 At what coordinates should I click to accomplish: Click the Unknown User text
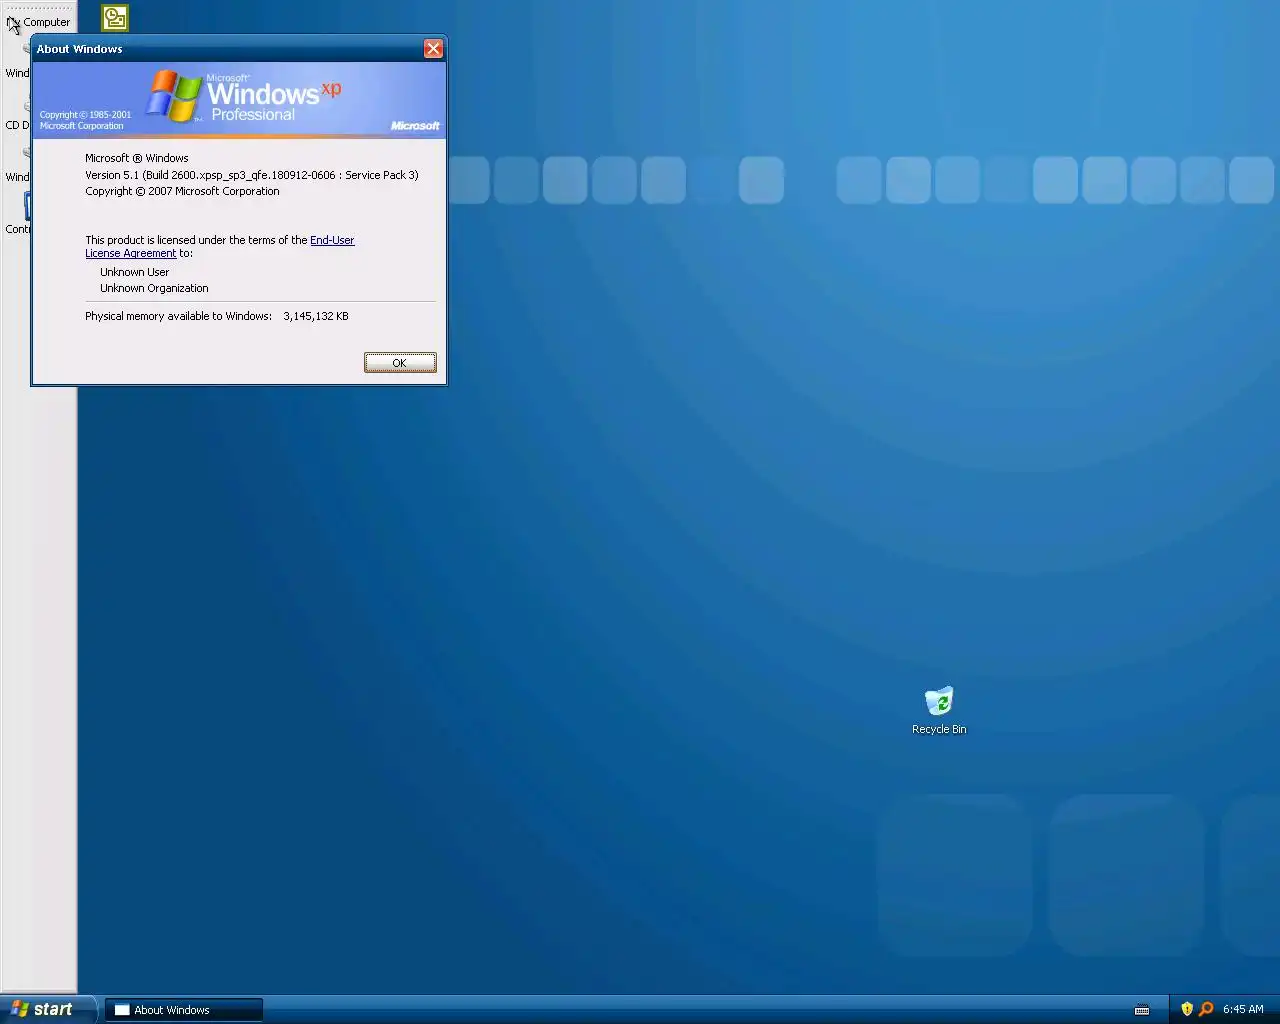135,272
